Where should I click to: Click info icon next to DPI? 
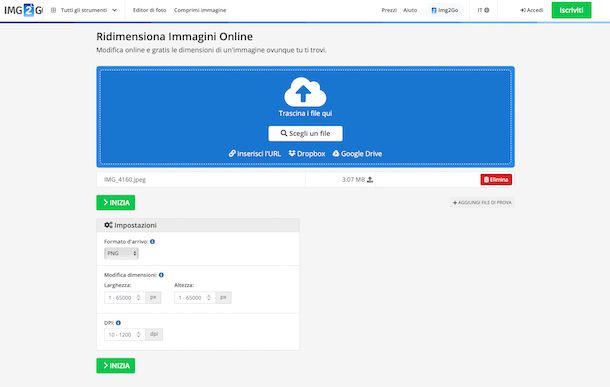tap(118, 323)
